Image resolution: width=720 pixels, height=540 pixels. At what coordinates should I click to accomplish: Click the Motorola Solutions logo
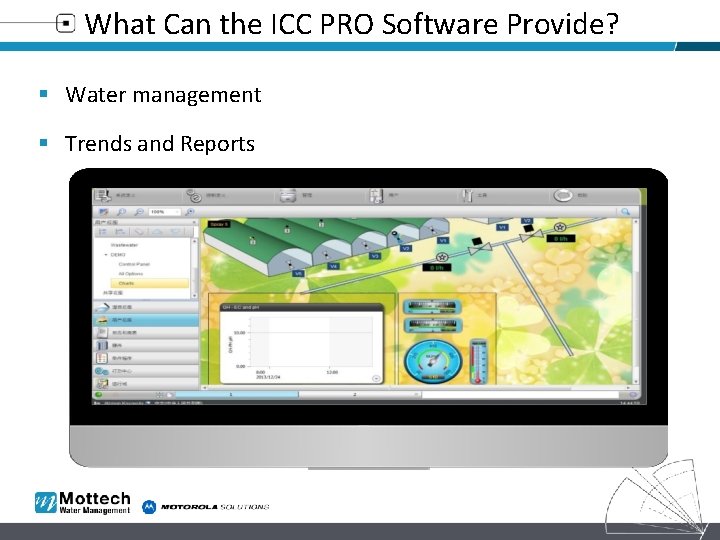[x=206, y=507]
